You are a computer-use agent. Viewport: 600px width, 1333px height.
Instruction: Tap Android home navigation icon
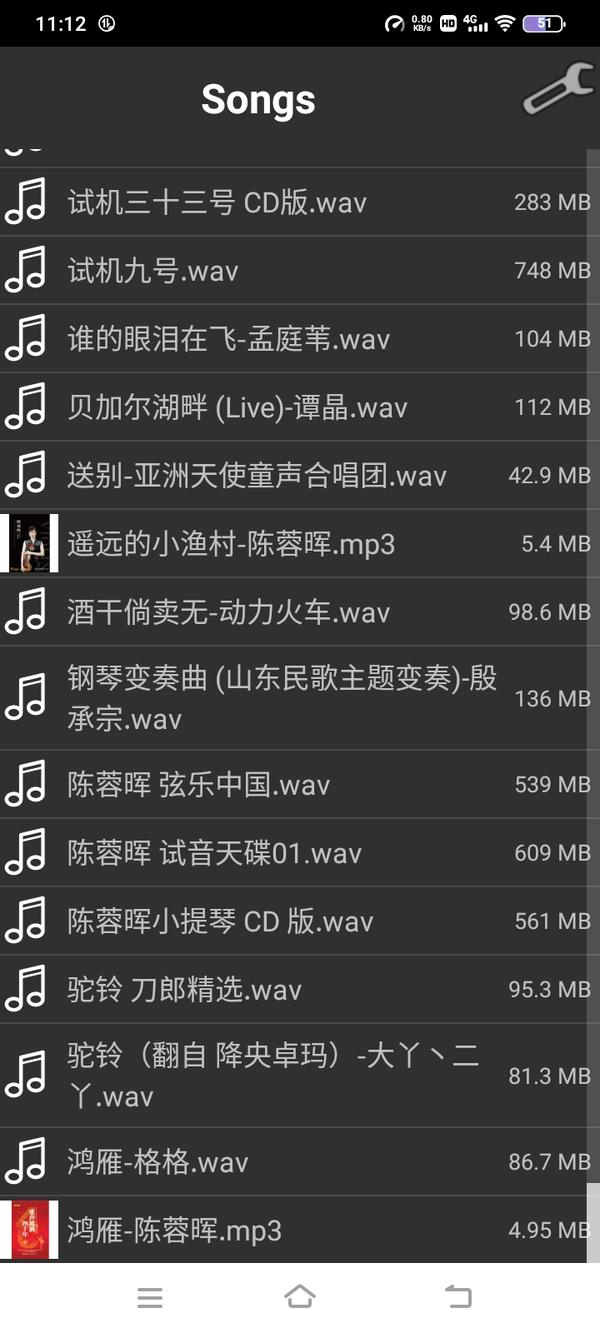[300, 1297]
